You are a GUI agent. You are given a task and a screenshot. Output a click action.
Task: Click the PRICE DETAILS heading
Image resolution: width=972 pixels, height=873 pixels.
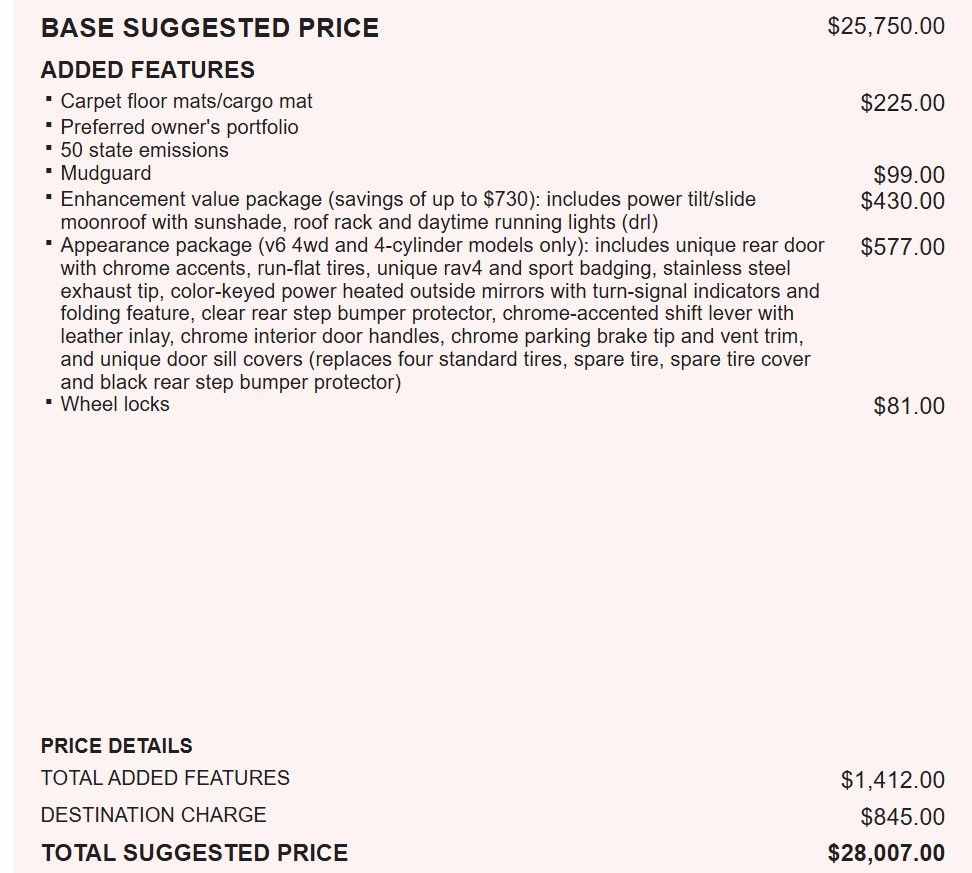pyautogui.click(x=117, y=746)
